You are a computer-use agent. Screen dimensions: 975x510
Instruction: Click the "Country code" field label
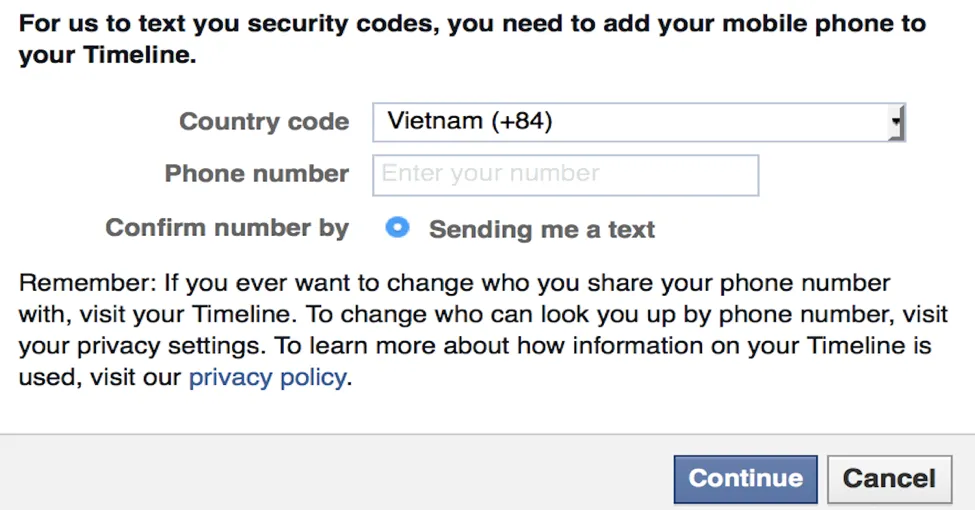click(x=264, y=122)
